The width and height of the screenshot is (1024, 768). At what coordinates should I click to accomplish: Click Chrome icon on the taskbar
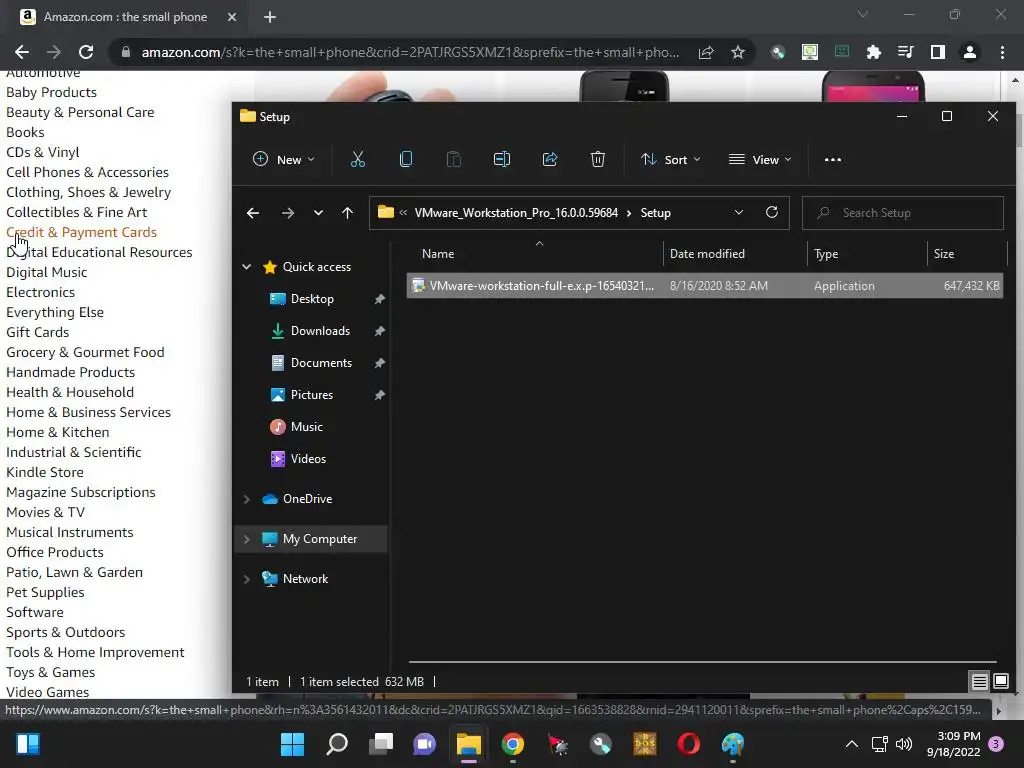(x=513, y=744)
